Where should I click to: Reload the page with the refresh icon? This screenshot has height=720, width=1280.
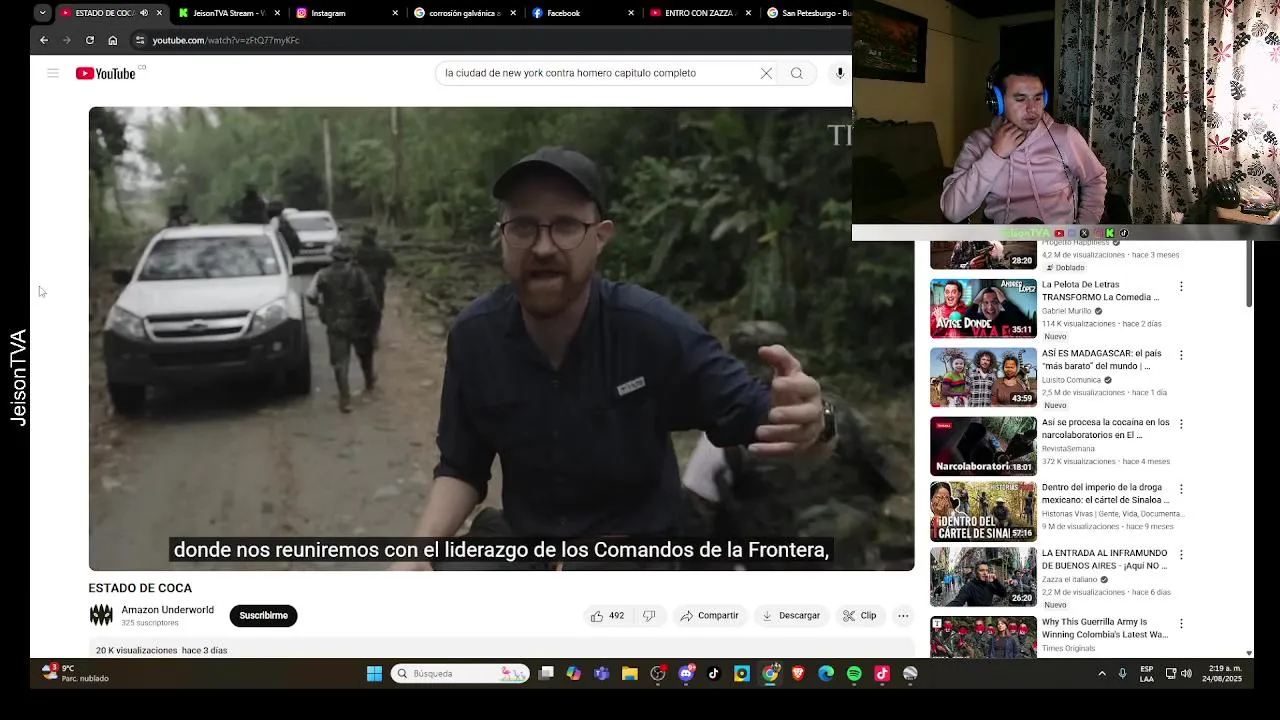point(89,40)
